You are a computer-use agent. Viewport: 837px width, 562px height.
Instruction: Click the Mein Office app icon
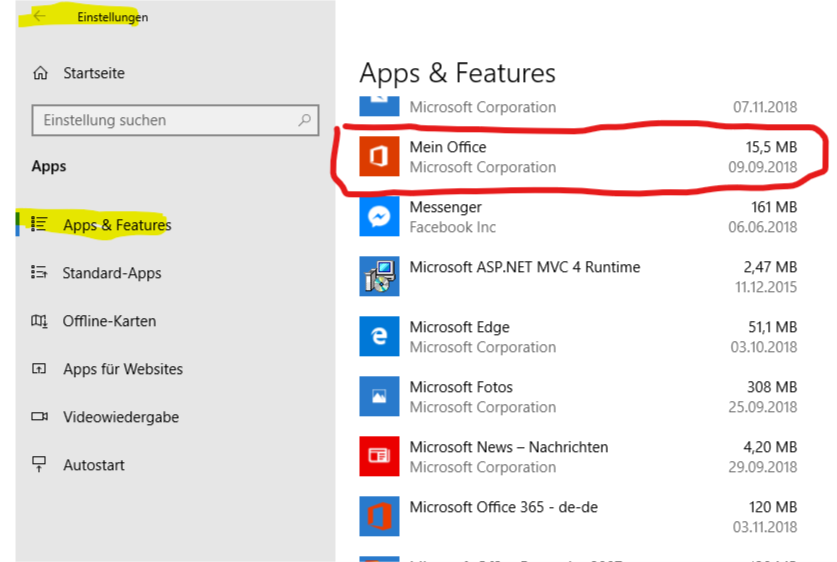379,156
